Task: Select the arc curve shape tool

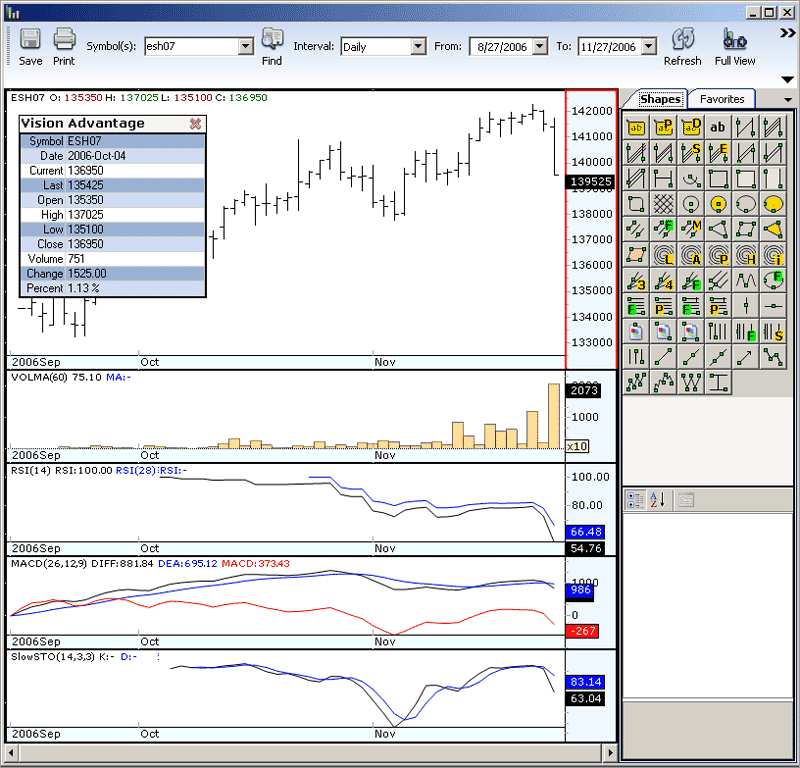Action: (x=691, y=179)
